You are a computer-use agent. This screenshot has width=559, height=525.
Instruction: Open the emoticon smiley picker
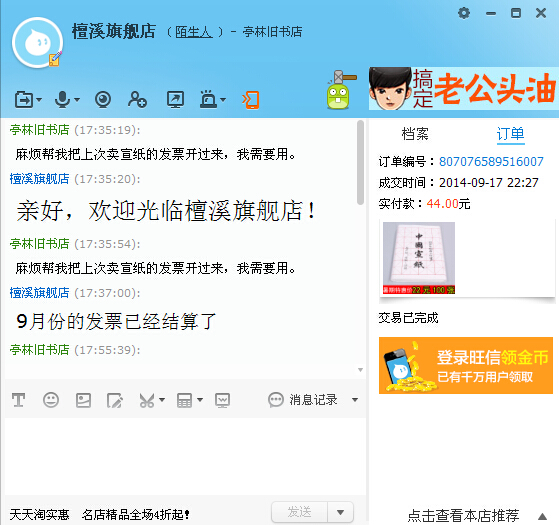(x=51, y=400)
